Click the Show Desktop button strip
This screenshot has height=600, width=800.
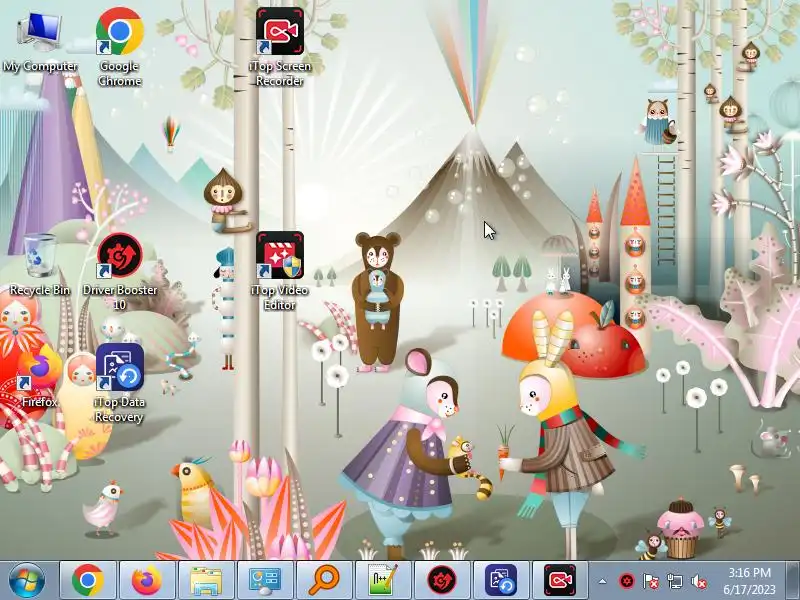pyautogui.click(x=793, y=581)
